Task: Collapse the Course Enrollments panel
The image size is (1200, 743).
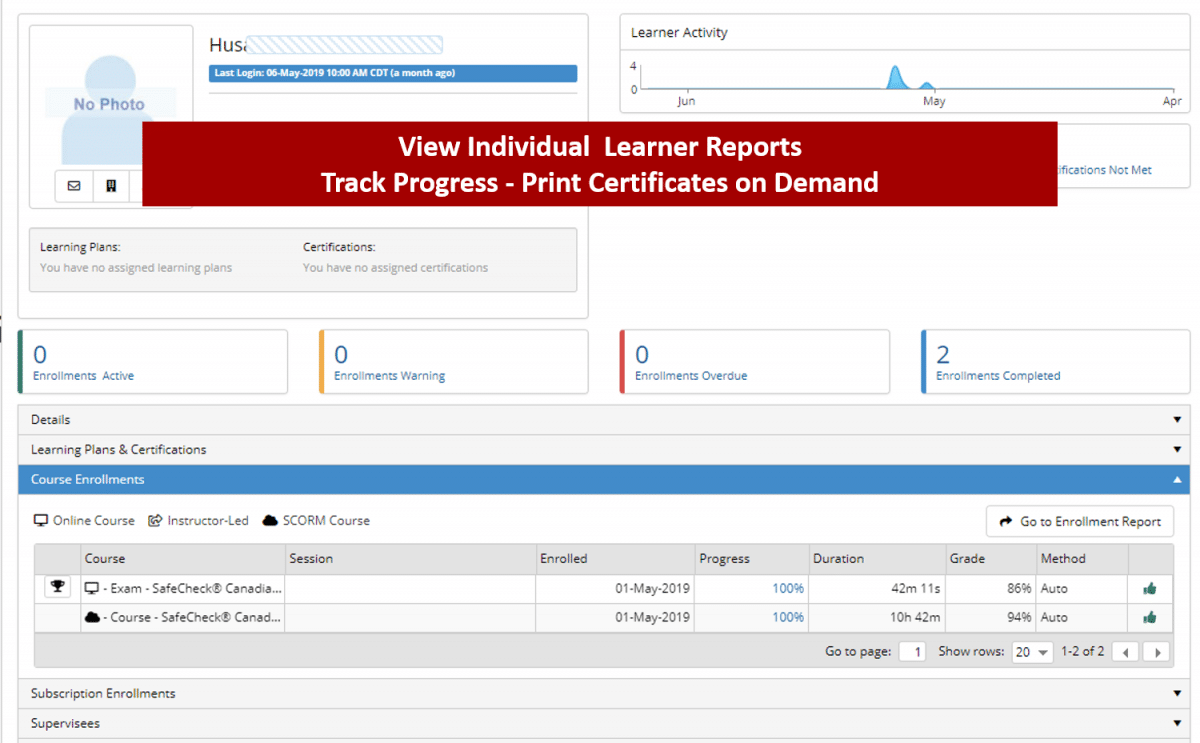Action: 600,479
